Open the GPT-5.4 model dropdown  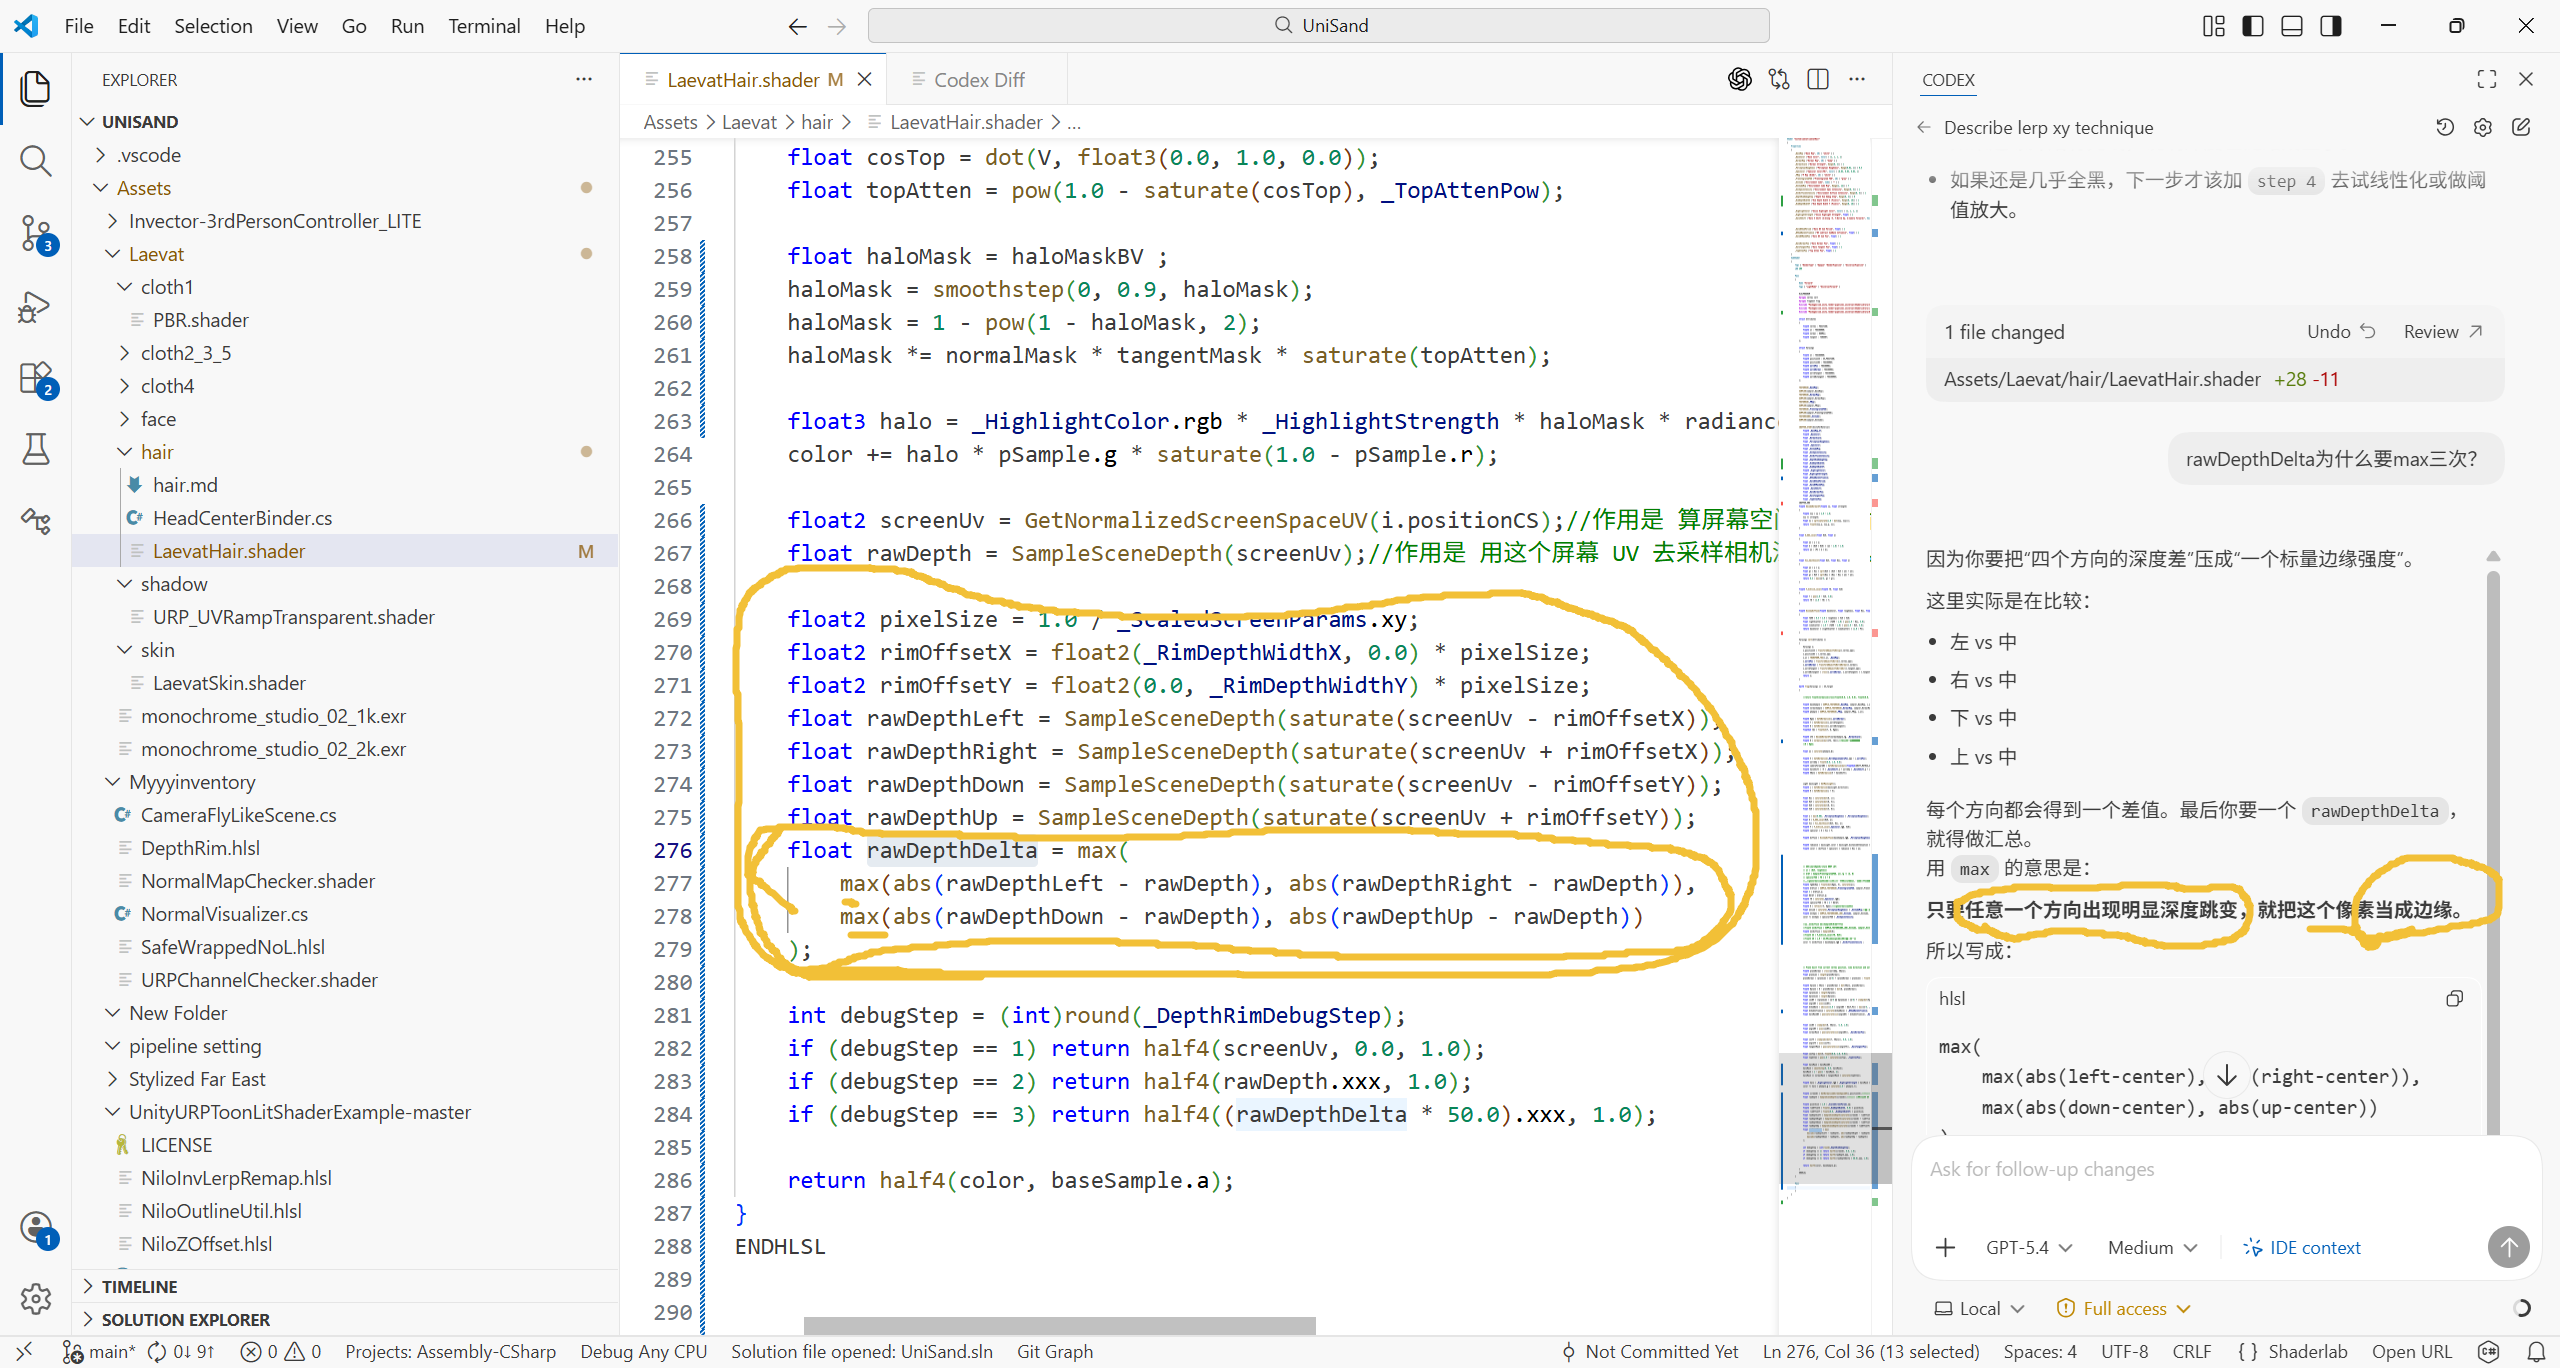(2028, 1247)
